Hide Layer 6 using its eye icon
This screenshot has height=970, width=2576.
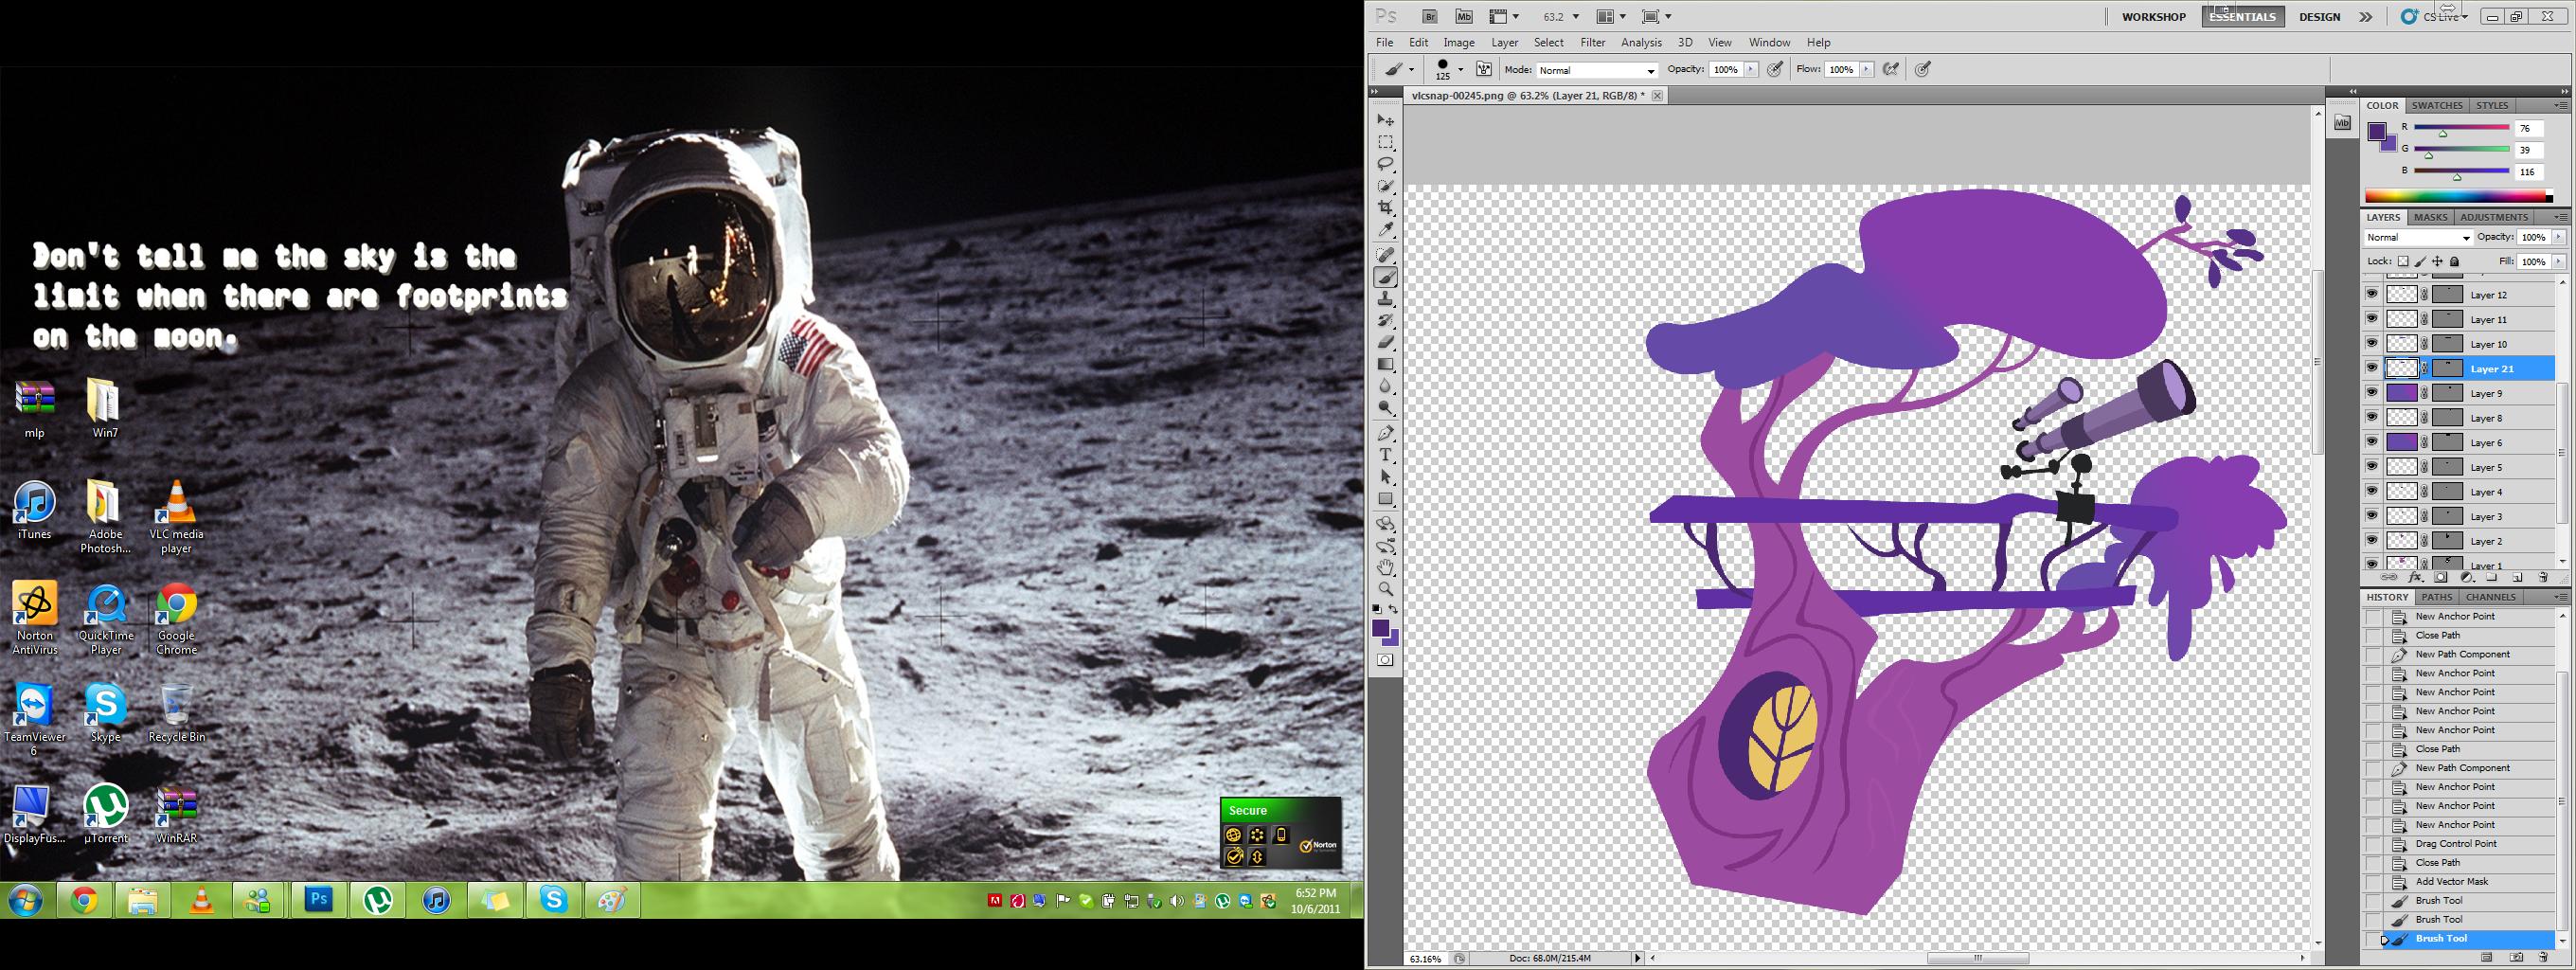2372,442
